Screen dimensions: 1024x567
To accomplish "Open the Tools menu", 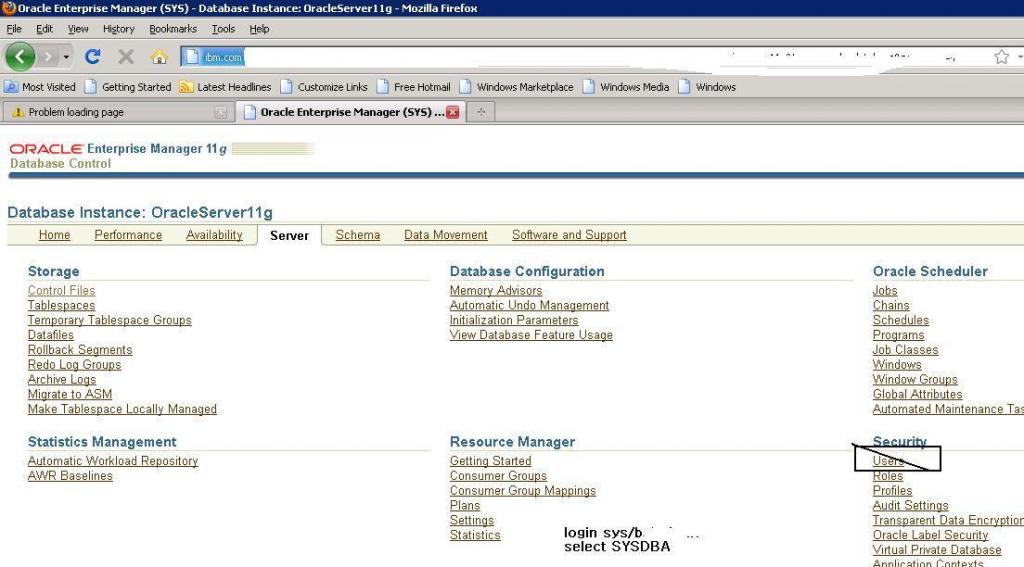I will pyautogui.click(x=223, y=29).
